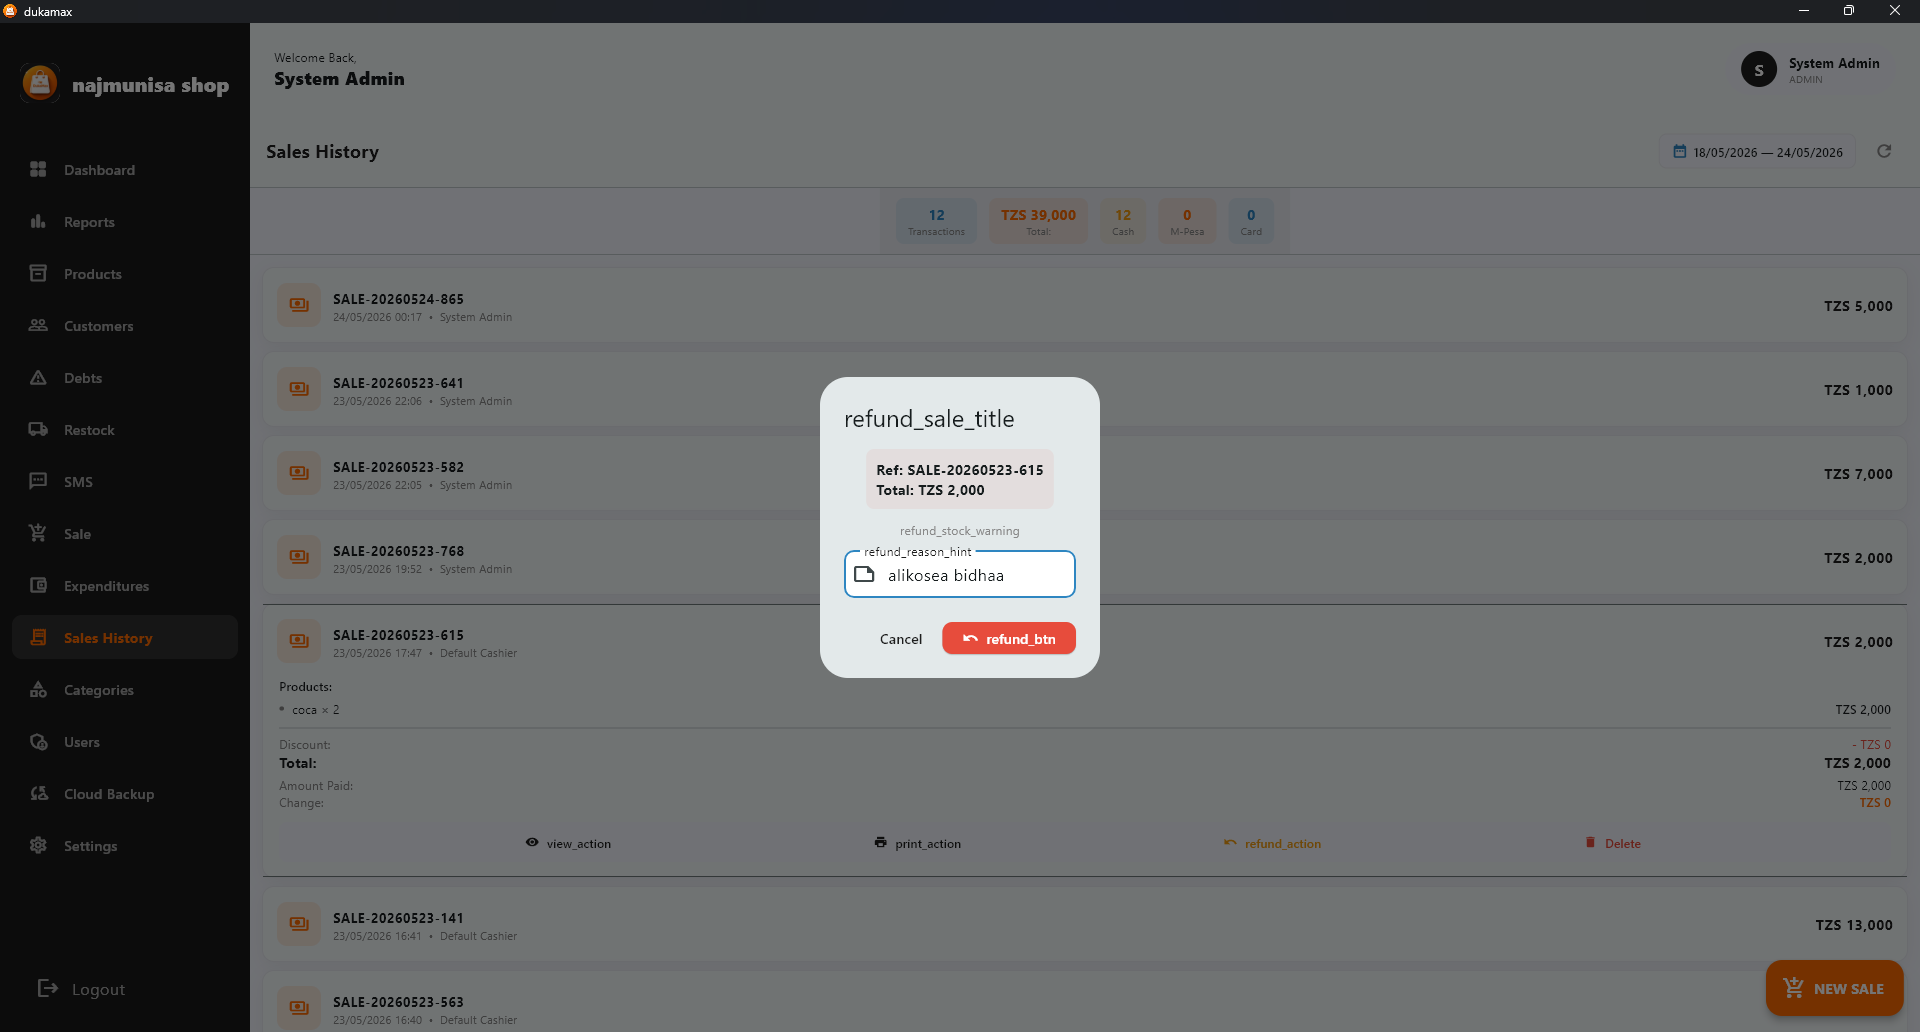Open Reports from the sidebar
Viewport: 1920px width, 1032px height.
click(x=125, y=222)
